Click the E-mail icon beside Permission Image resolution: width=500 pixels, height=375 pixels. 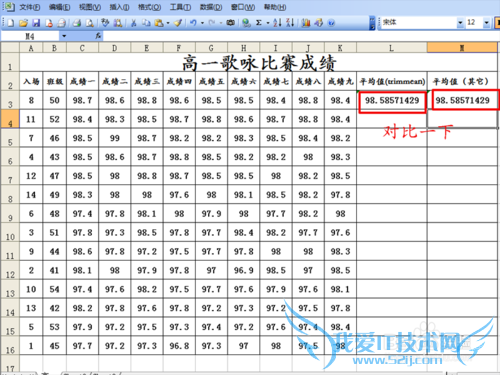coord(62,23)
